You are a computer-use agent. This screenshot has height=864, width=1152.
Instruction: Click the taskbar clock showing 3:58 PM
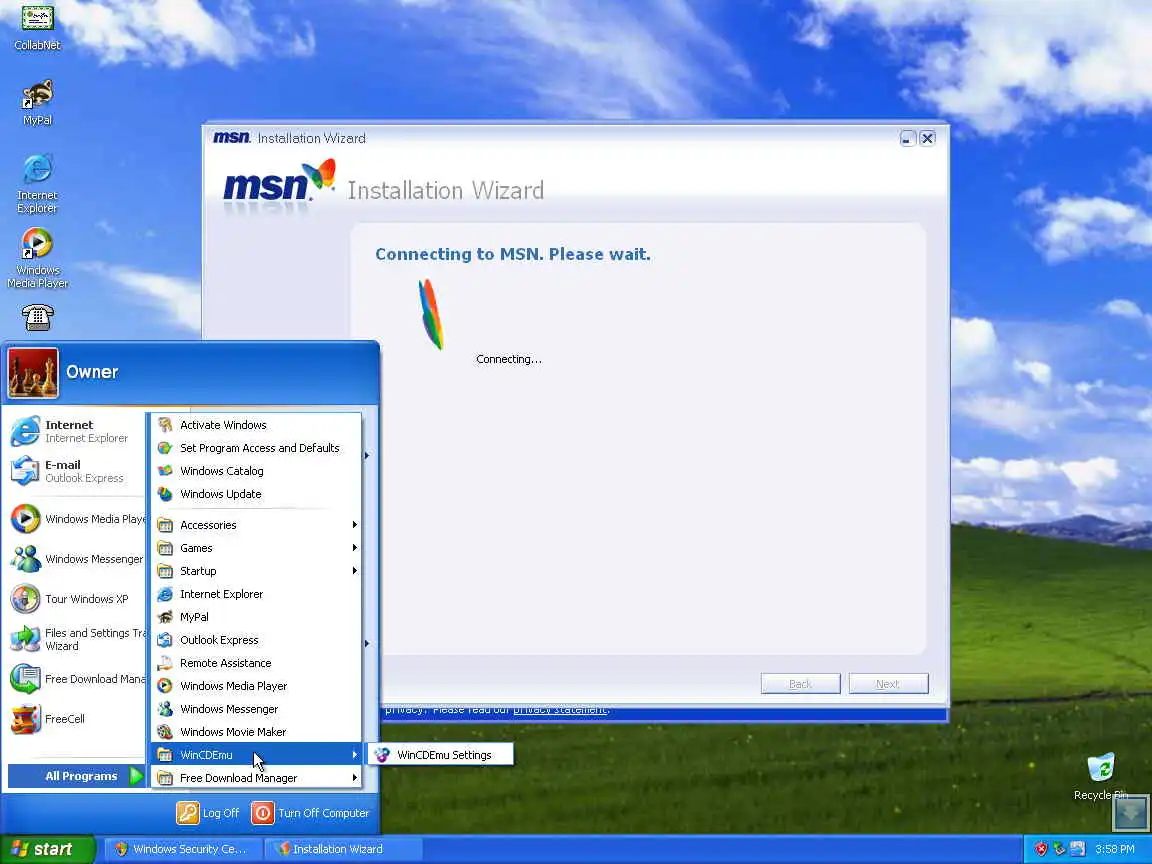coord(1115,849)
